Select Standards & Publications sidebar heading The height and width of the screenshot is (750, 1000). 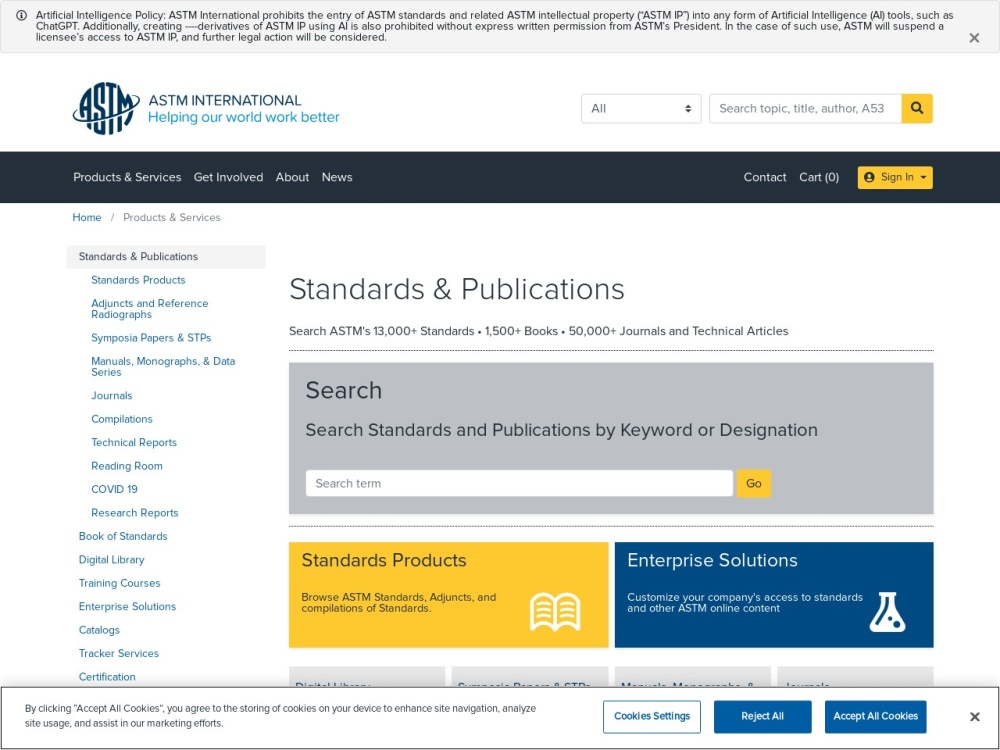pyautogui.click(x=166, y=256)
